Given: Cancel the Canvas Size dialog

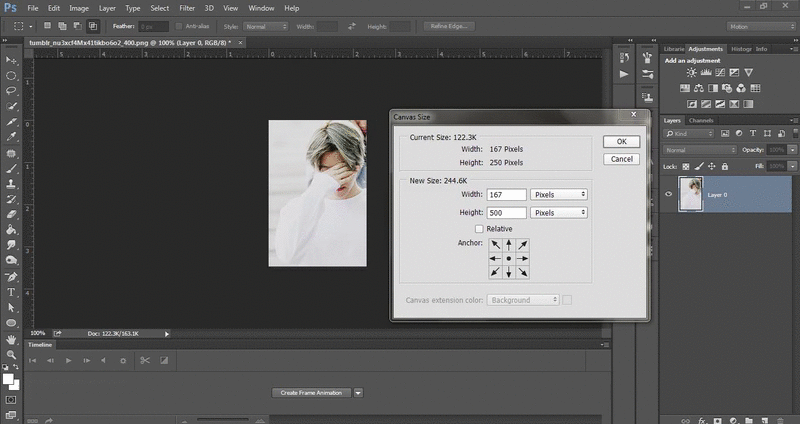Looking at the screenshot, I should pyautogui.click(x=621, y=159).
